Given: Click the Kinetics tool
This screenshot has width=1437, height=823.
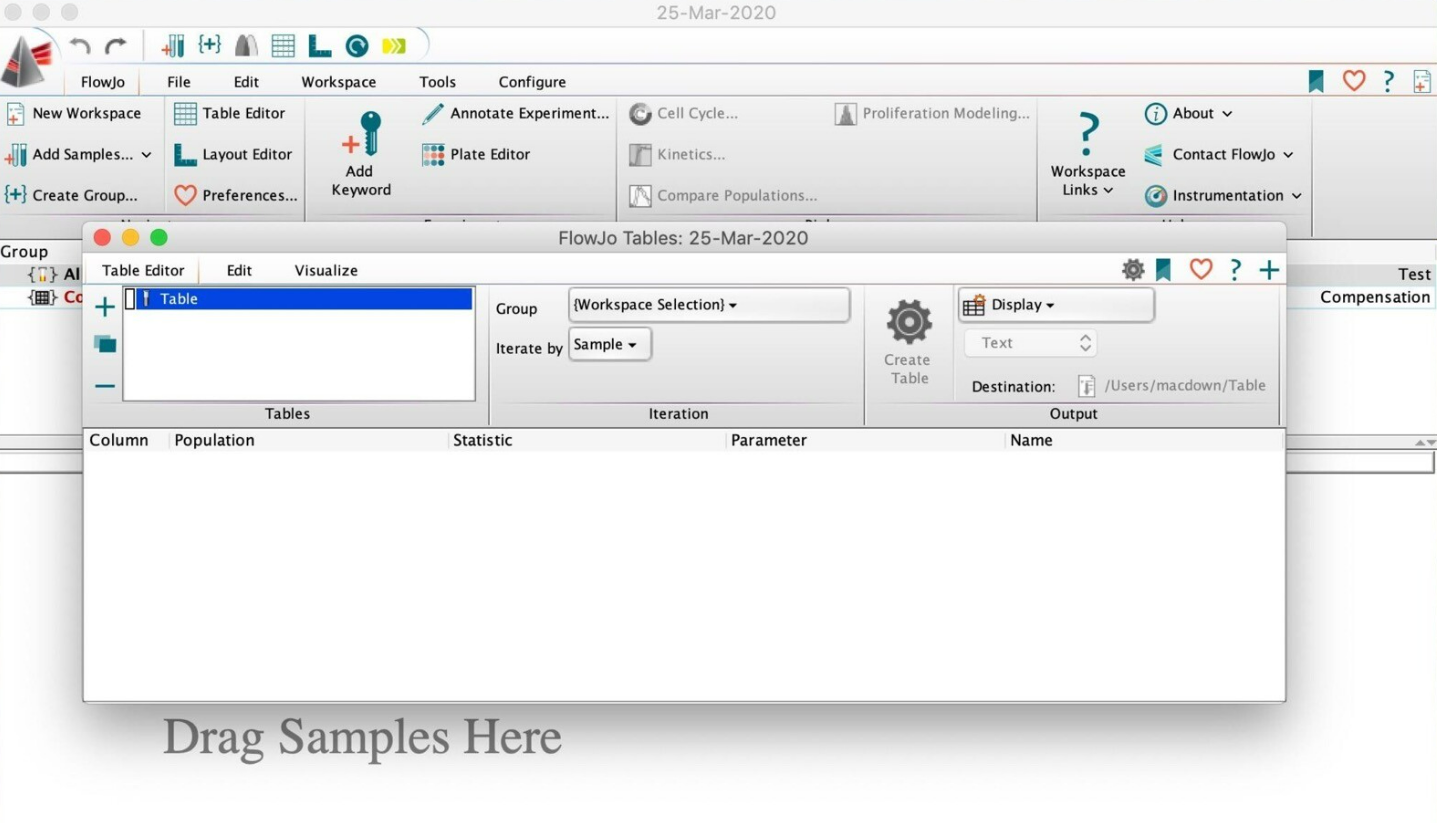Looking at the screenshot, I should click(x=677, y=154).
